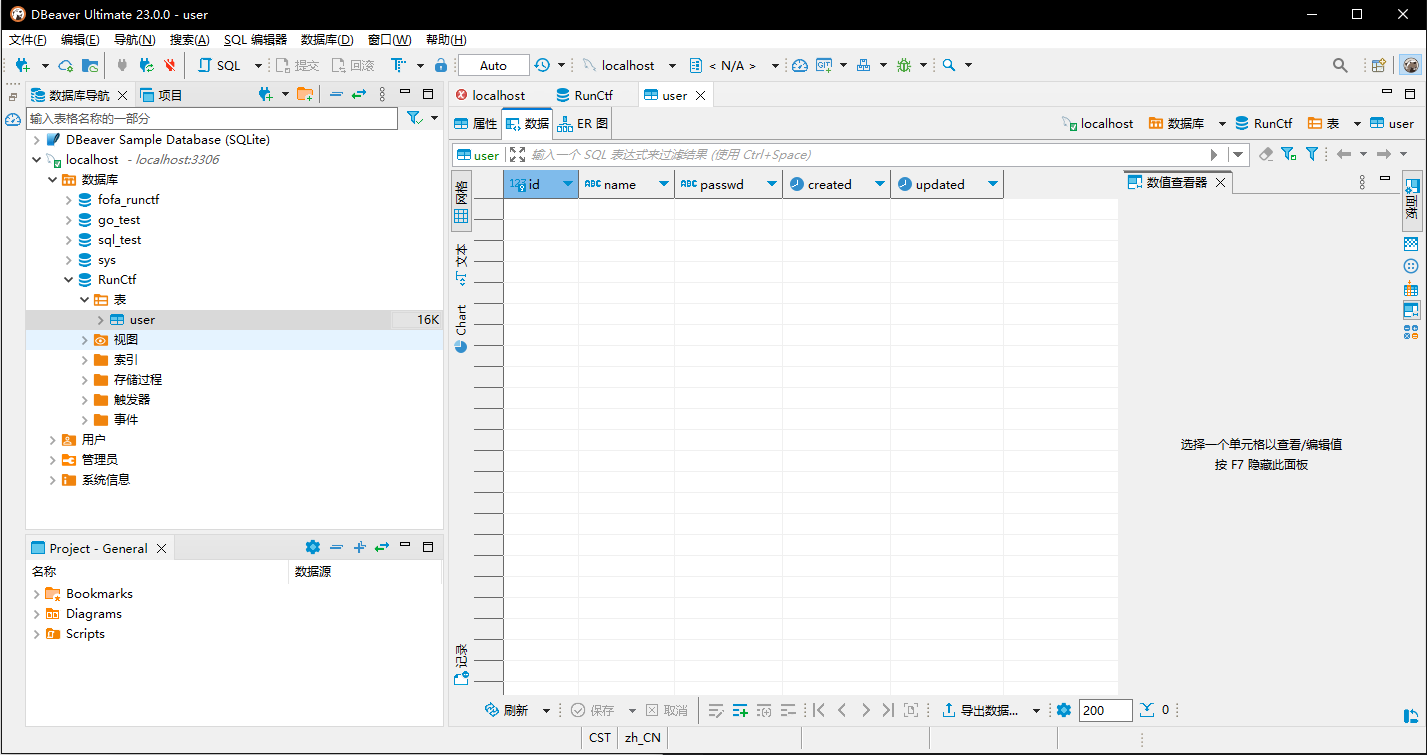Expand the fofa_runctf database node
Screen dimensions: 1427x755
pyautogui.click(x=69, y=200)
